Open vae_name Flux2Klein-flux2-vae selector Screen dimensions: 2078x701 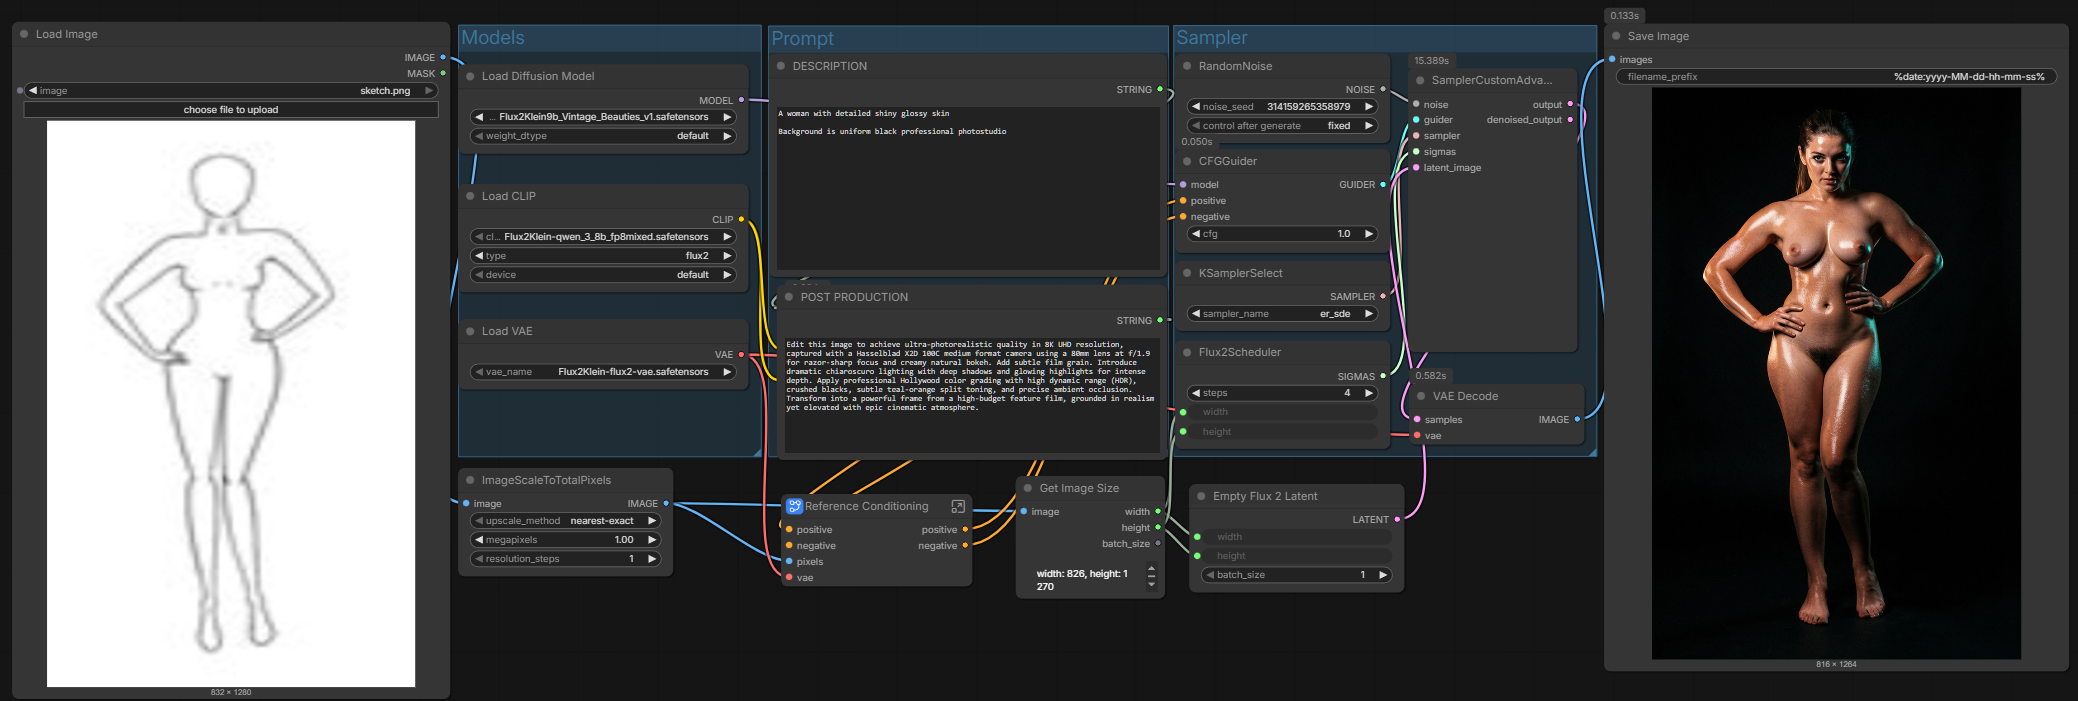[604, 372]
